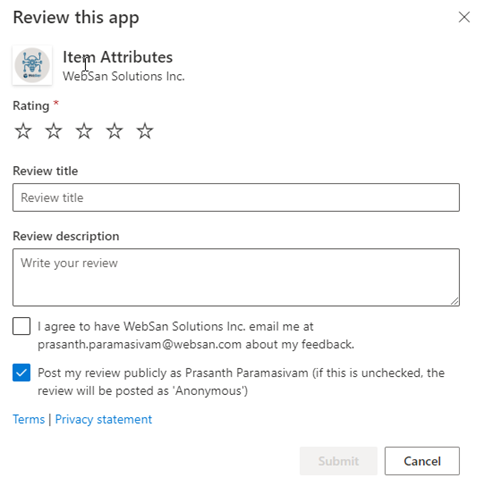Cancel the review dialog

tap(422, 461)
